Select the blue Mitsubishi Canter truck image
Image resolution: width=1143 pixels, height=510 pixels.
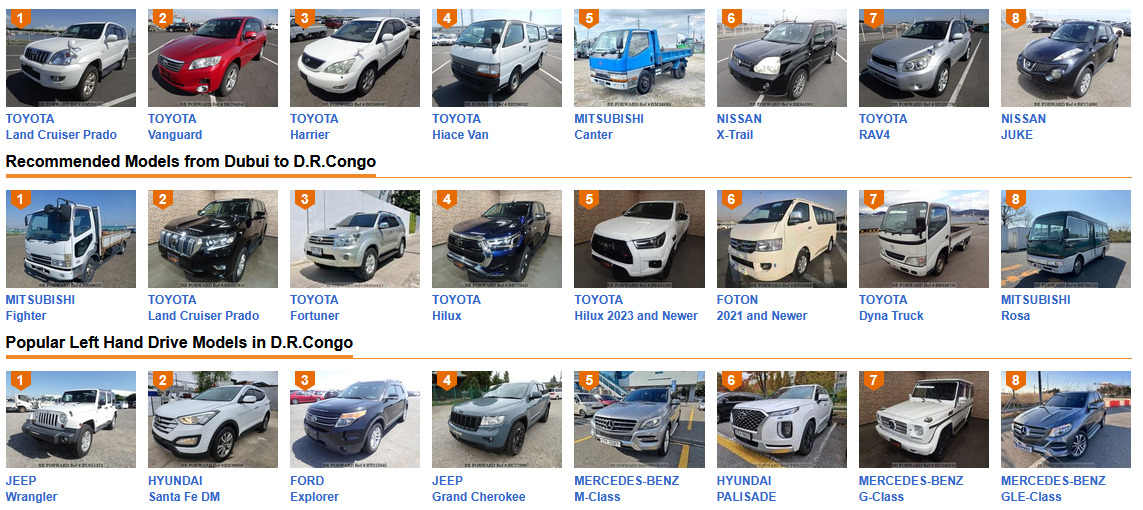coord(639,58)
